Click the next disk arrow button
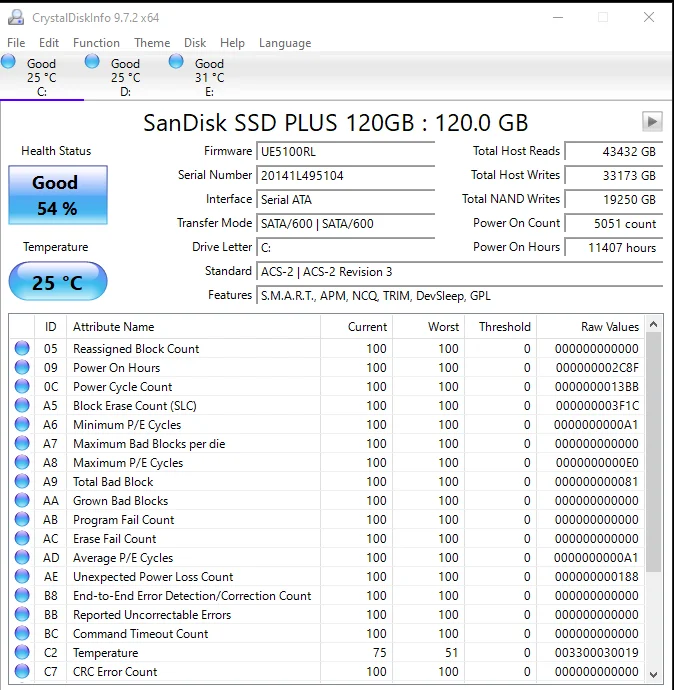This screenshot has width=674, height=690. click(652, 121)
